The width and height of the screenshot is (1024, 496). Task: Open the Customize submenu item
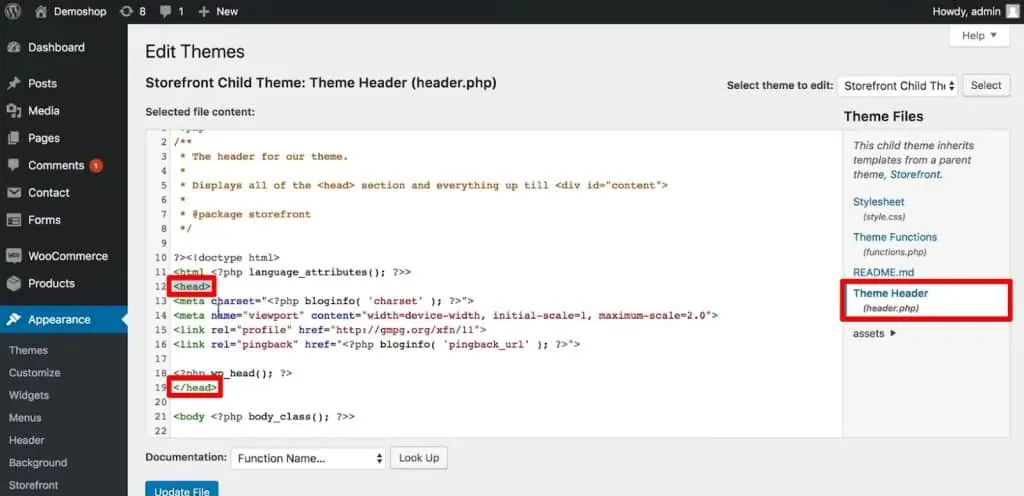35,373
